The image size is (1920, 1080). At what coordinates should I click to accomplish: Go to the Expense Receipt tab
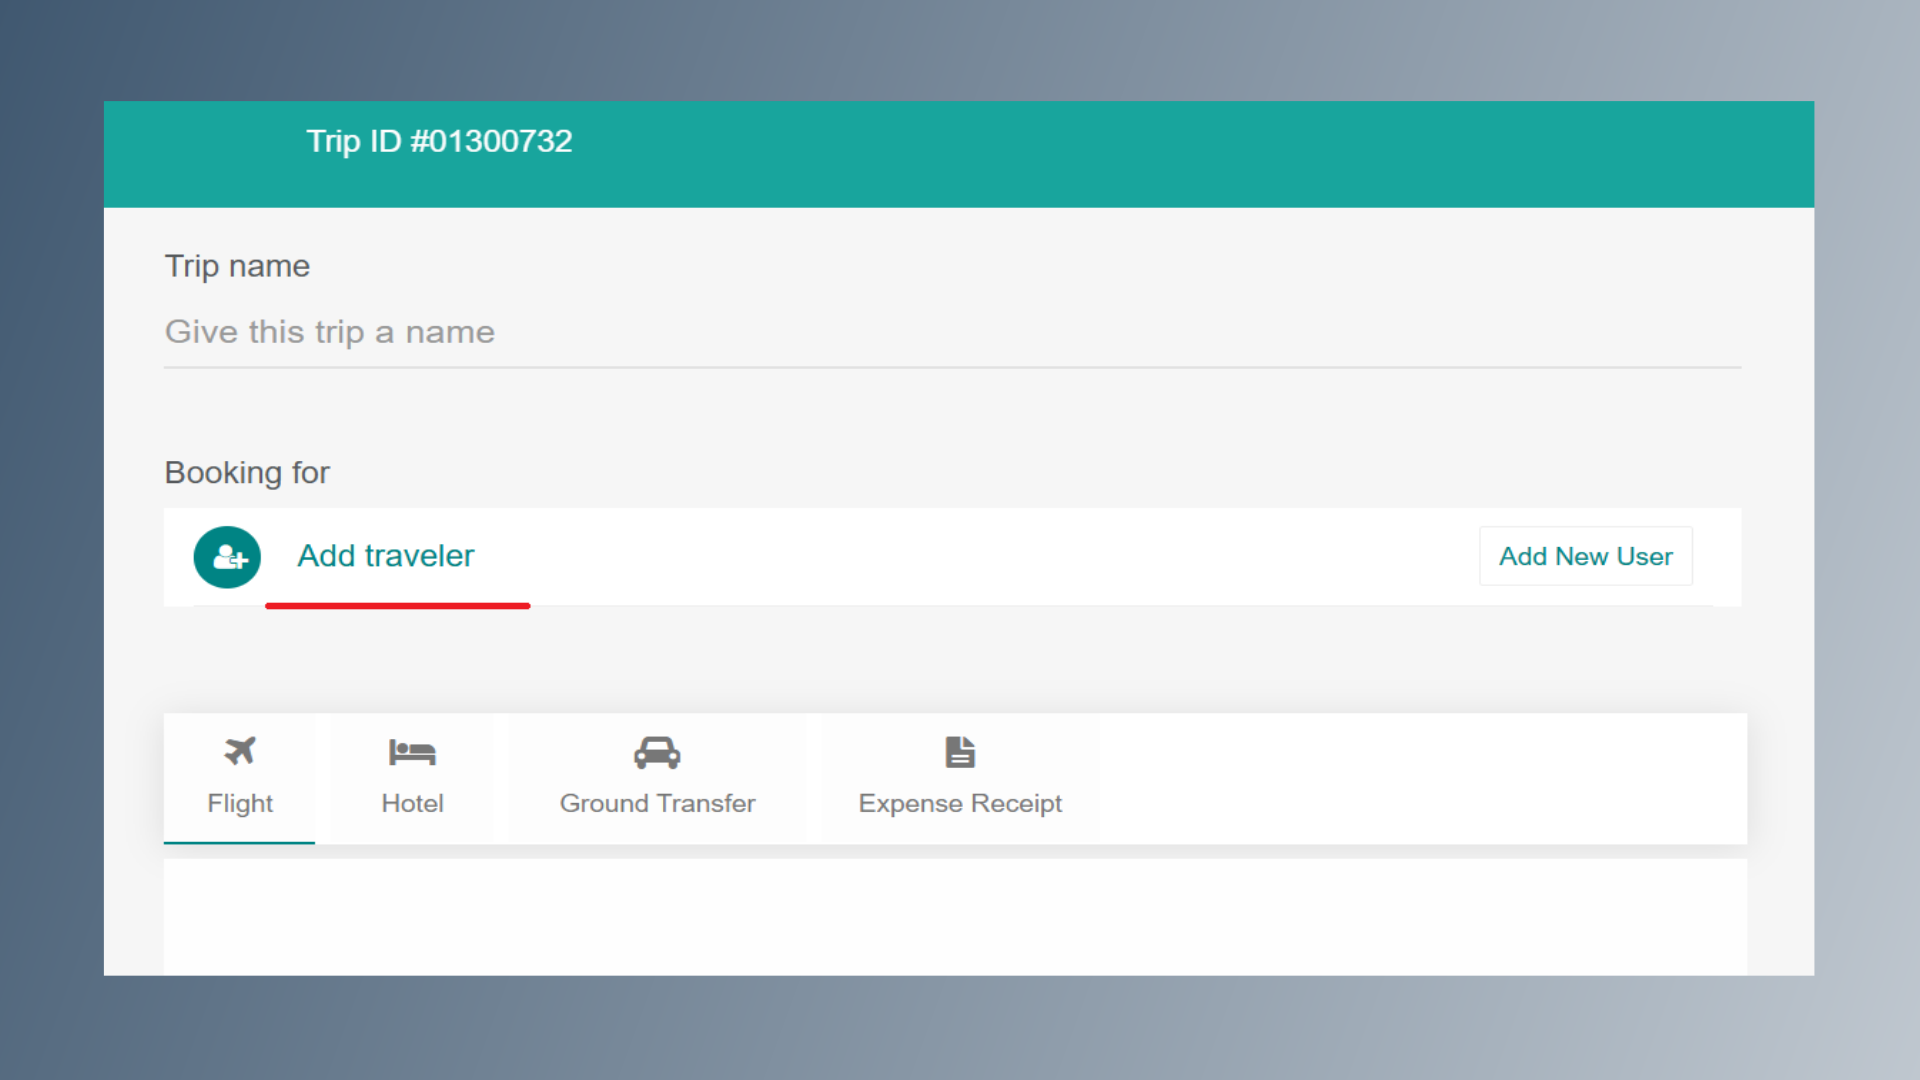pos(960,803)
